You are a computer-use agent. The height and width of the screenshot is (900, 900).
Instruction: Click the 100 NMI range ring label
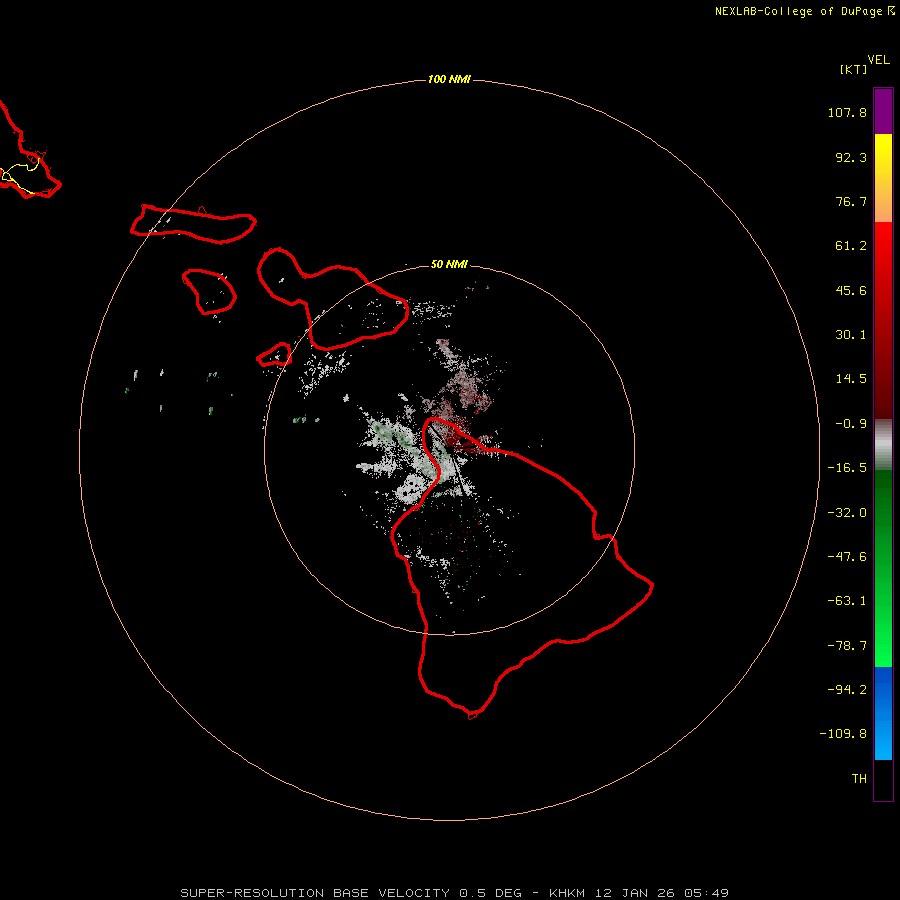click(449, 79)
